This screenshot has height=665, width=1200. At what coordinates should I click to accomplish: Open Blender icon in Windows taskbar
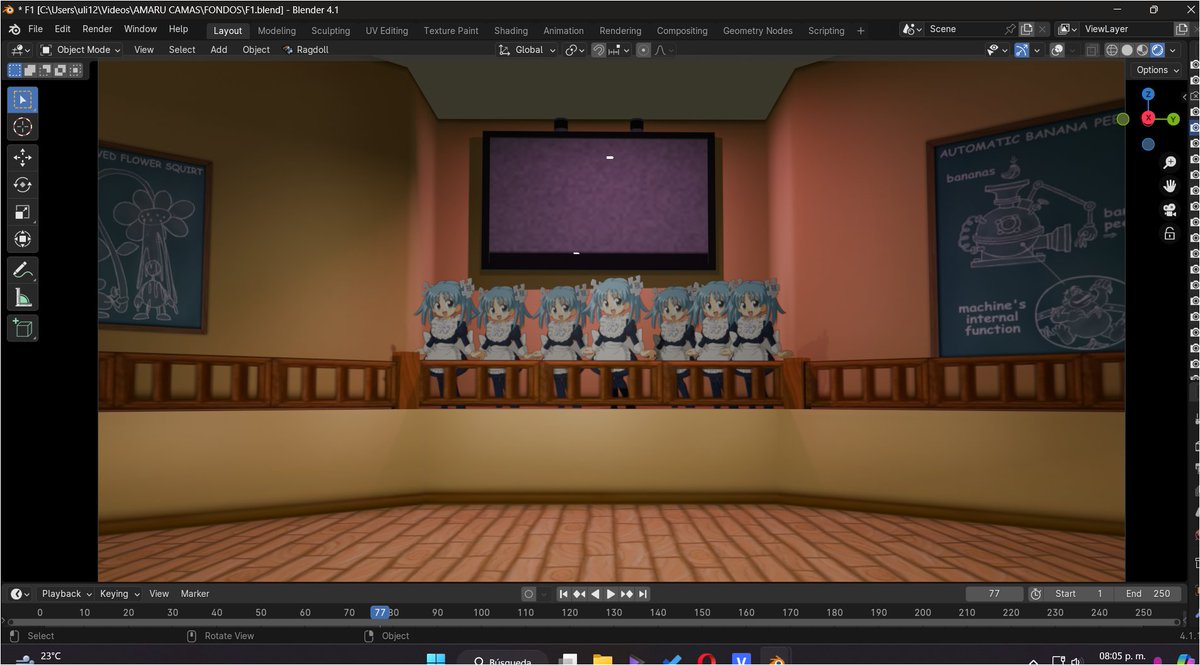click(775, 659)
